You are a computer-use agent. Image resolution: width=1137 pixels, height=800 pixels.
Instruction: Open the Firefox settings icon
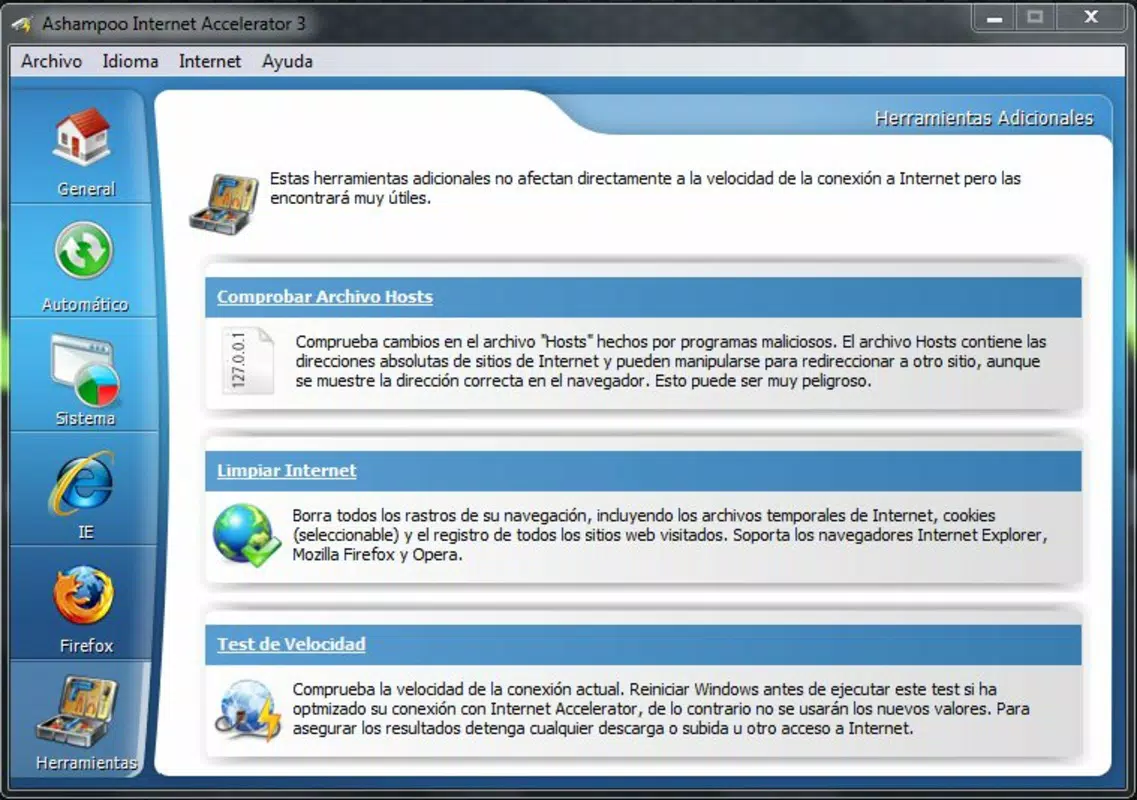pos(83,596)
